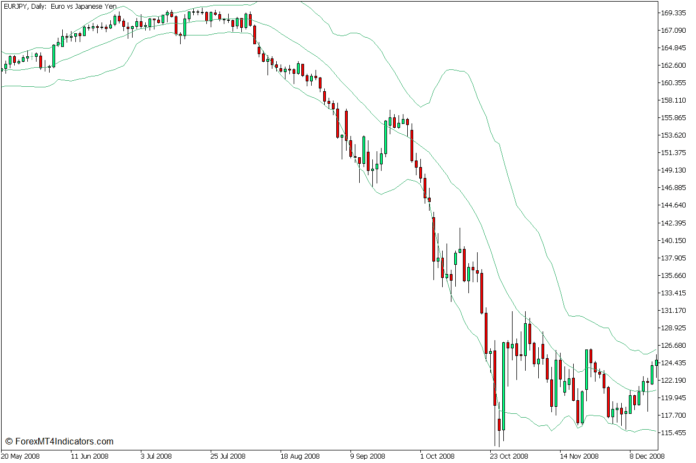The height and width of the screenshot is (463, 696).
Task: Click the ForexMT4Indicators.com watermark
Action: (x=59, y=441)
